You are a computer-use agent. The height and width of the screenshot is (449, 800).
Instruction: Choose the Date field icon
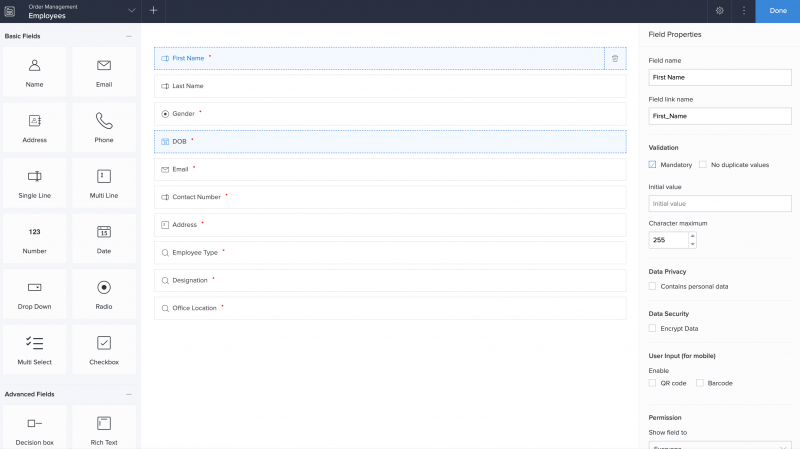(104, 232)
